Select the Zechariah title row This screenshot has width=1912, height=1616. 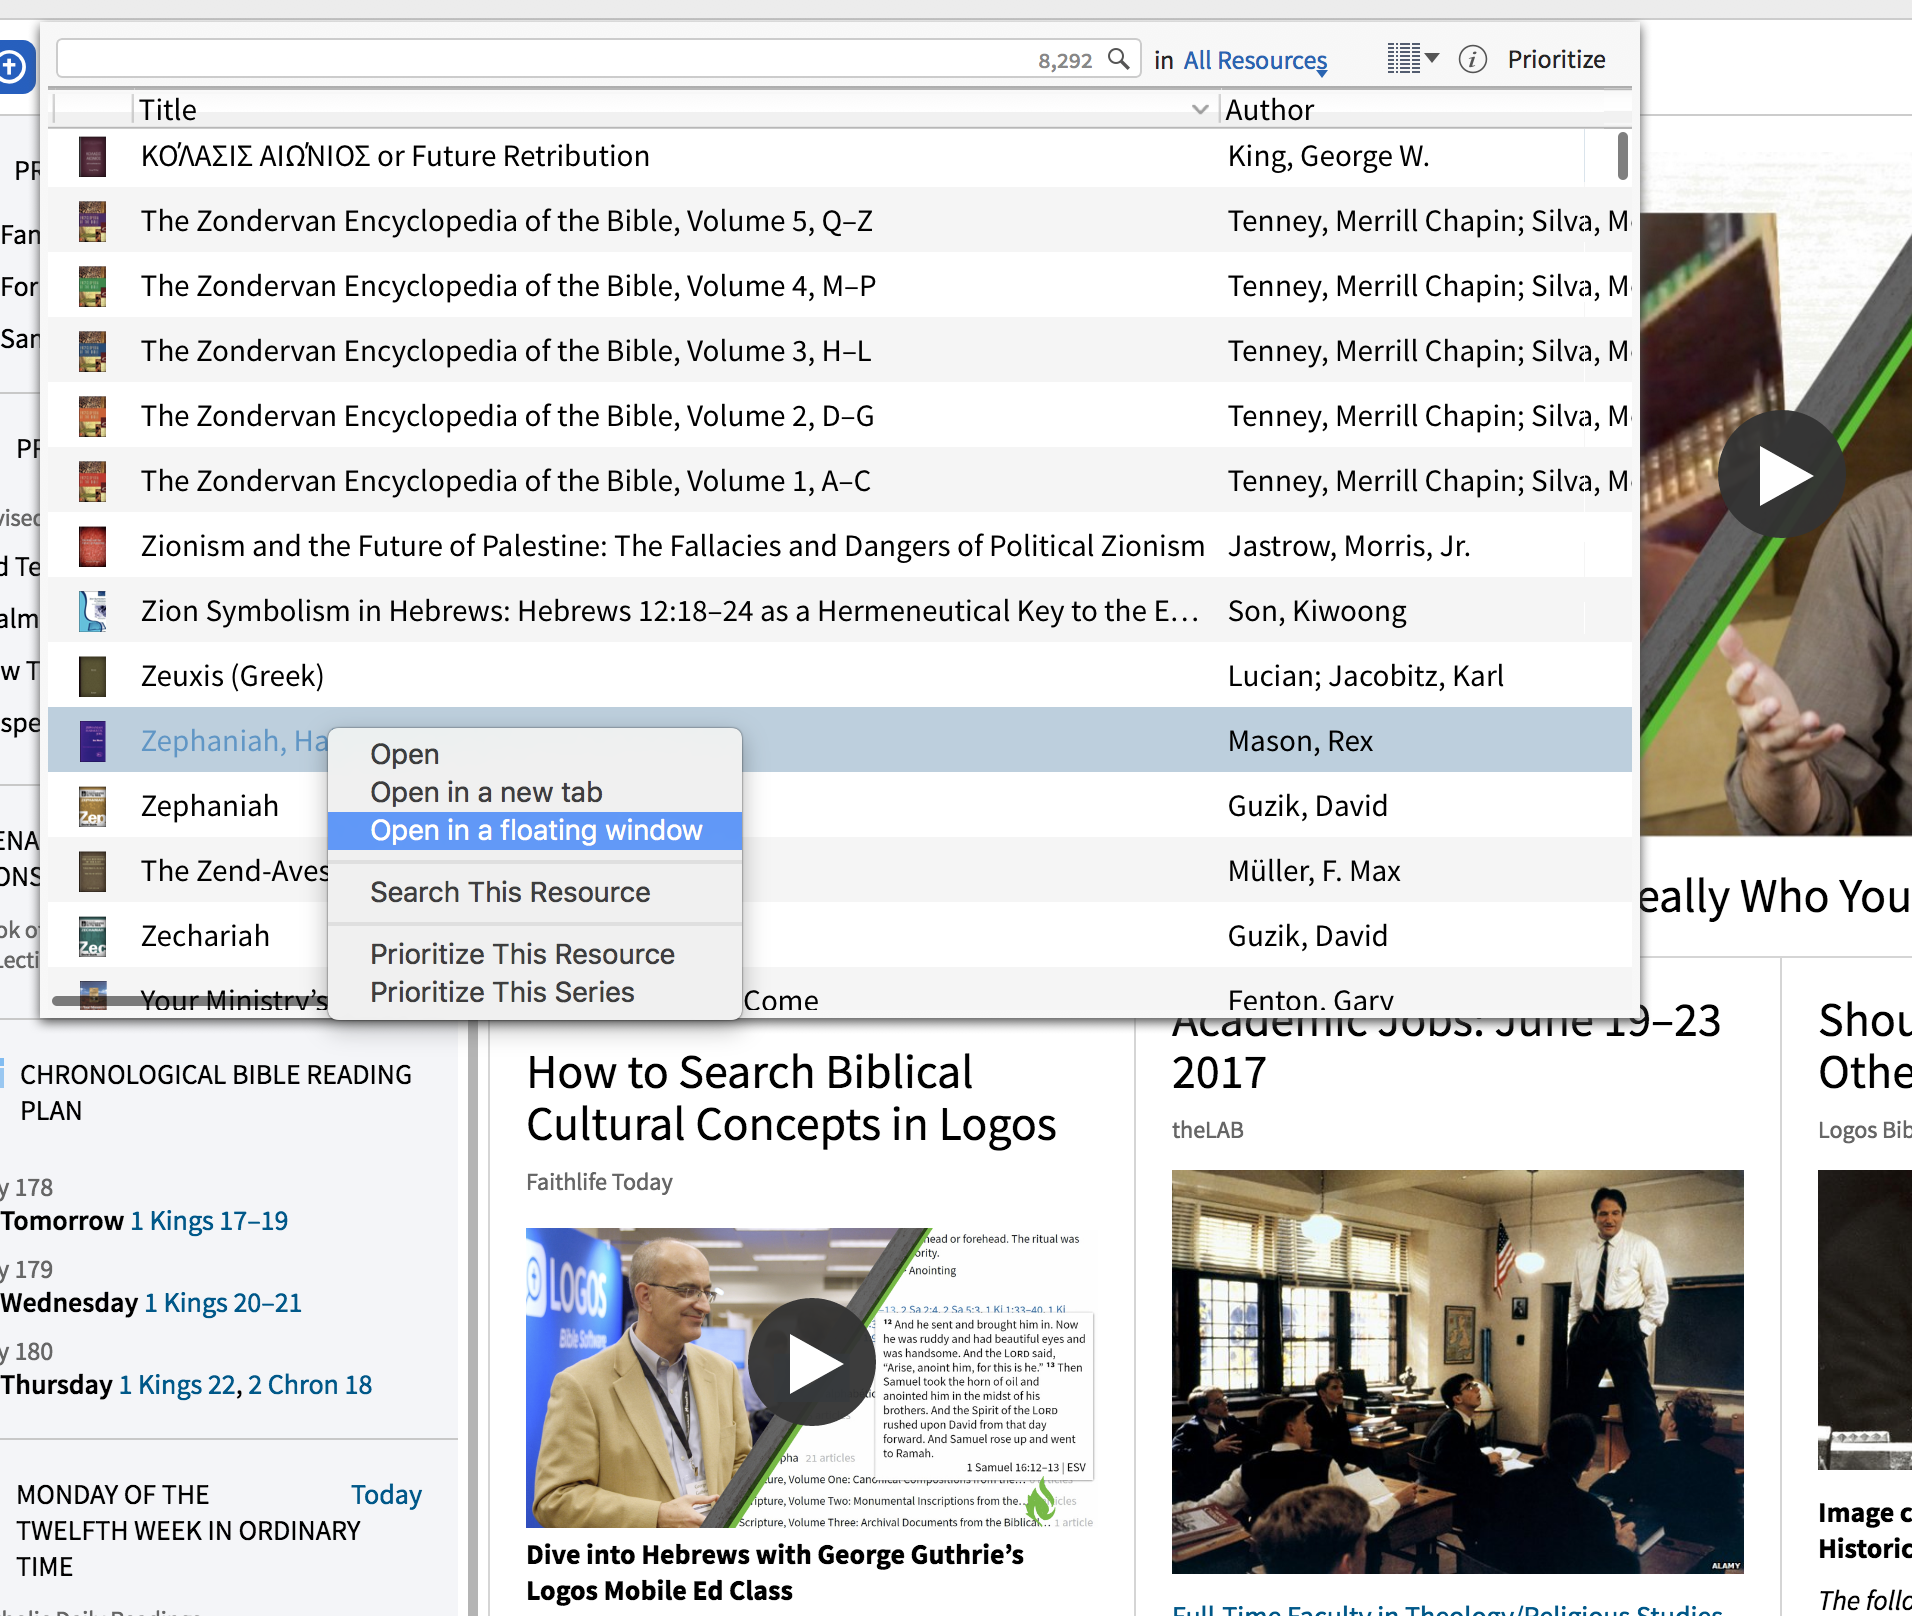coord(205,936)
